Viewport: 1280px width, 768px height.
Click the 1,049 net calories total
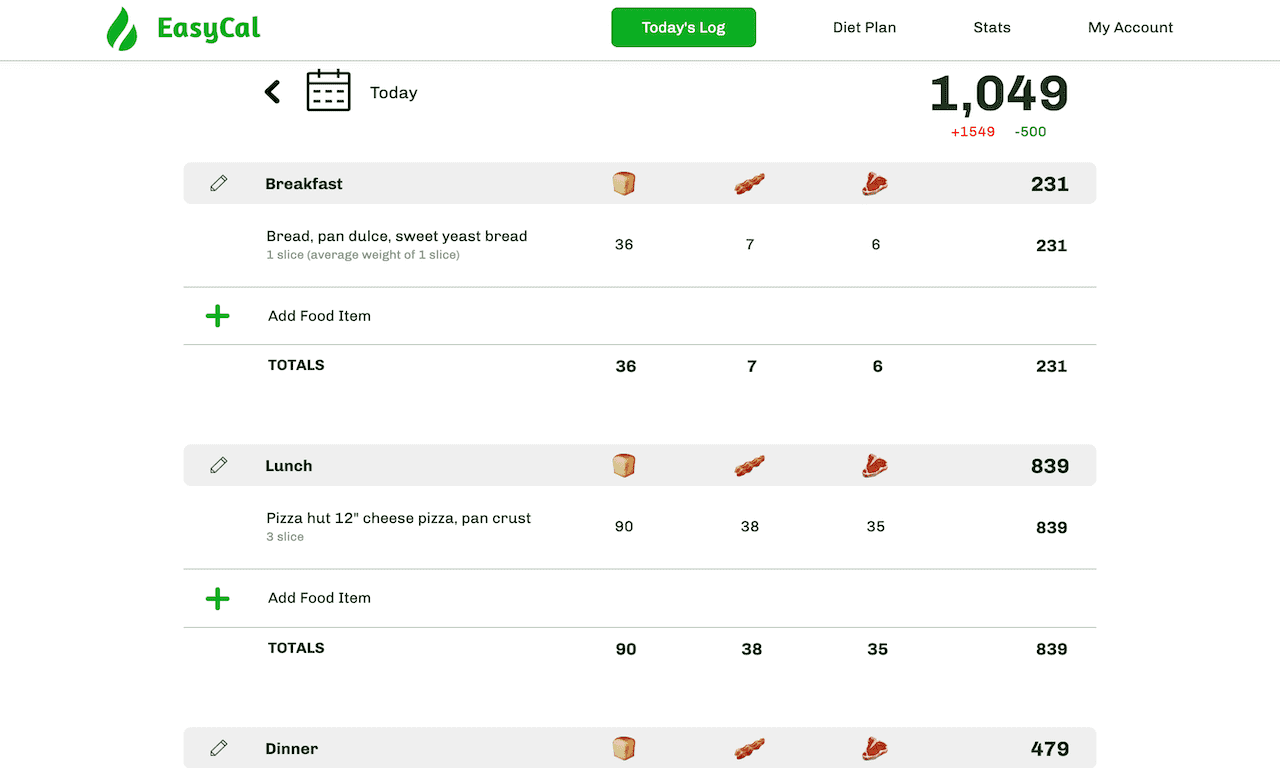(999, 93)
